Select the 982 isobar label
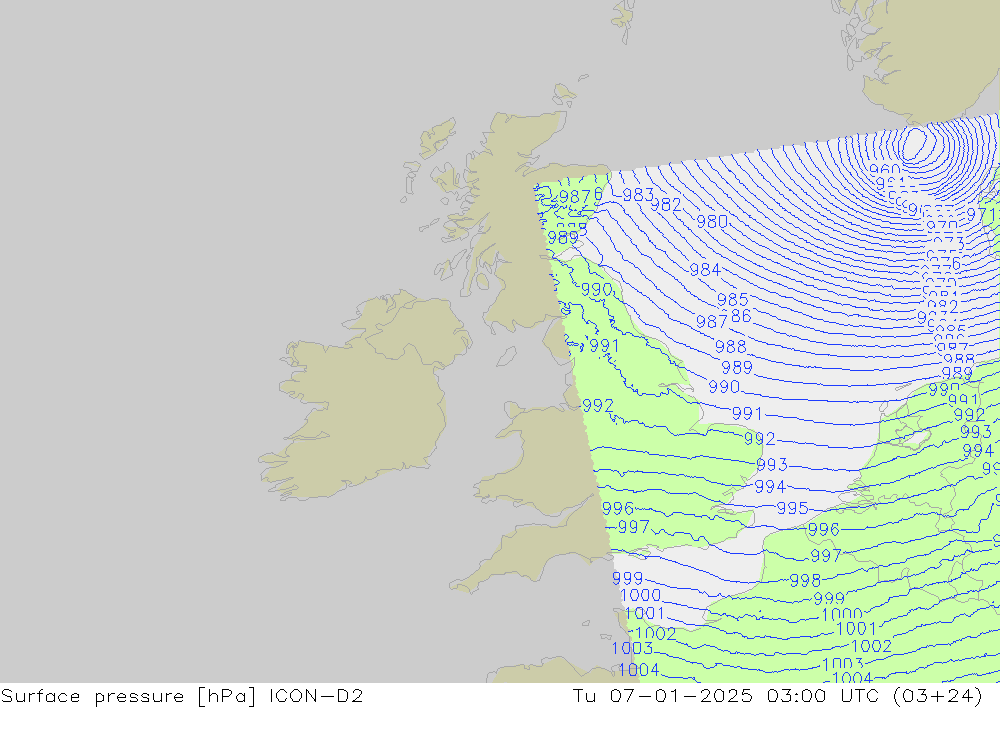Viewport: 1000px width, 733px height. pos(666,204)
